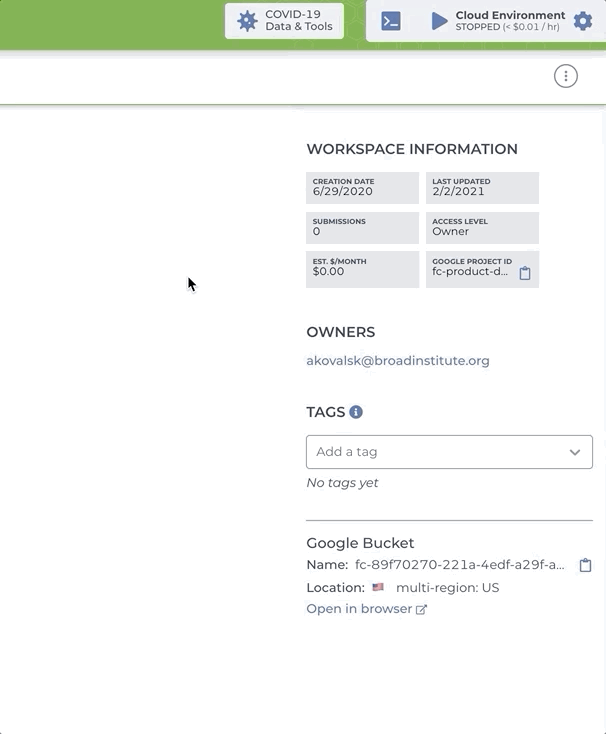606x734 pixels.
Task: Click the COVID-19 virus icon
Action: (x=247, y=21)
